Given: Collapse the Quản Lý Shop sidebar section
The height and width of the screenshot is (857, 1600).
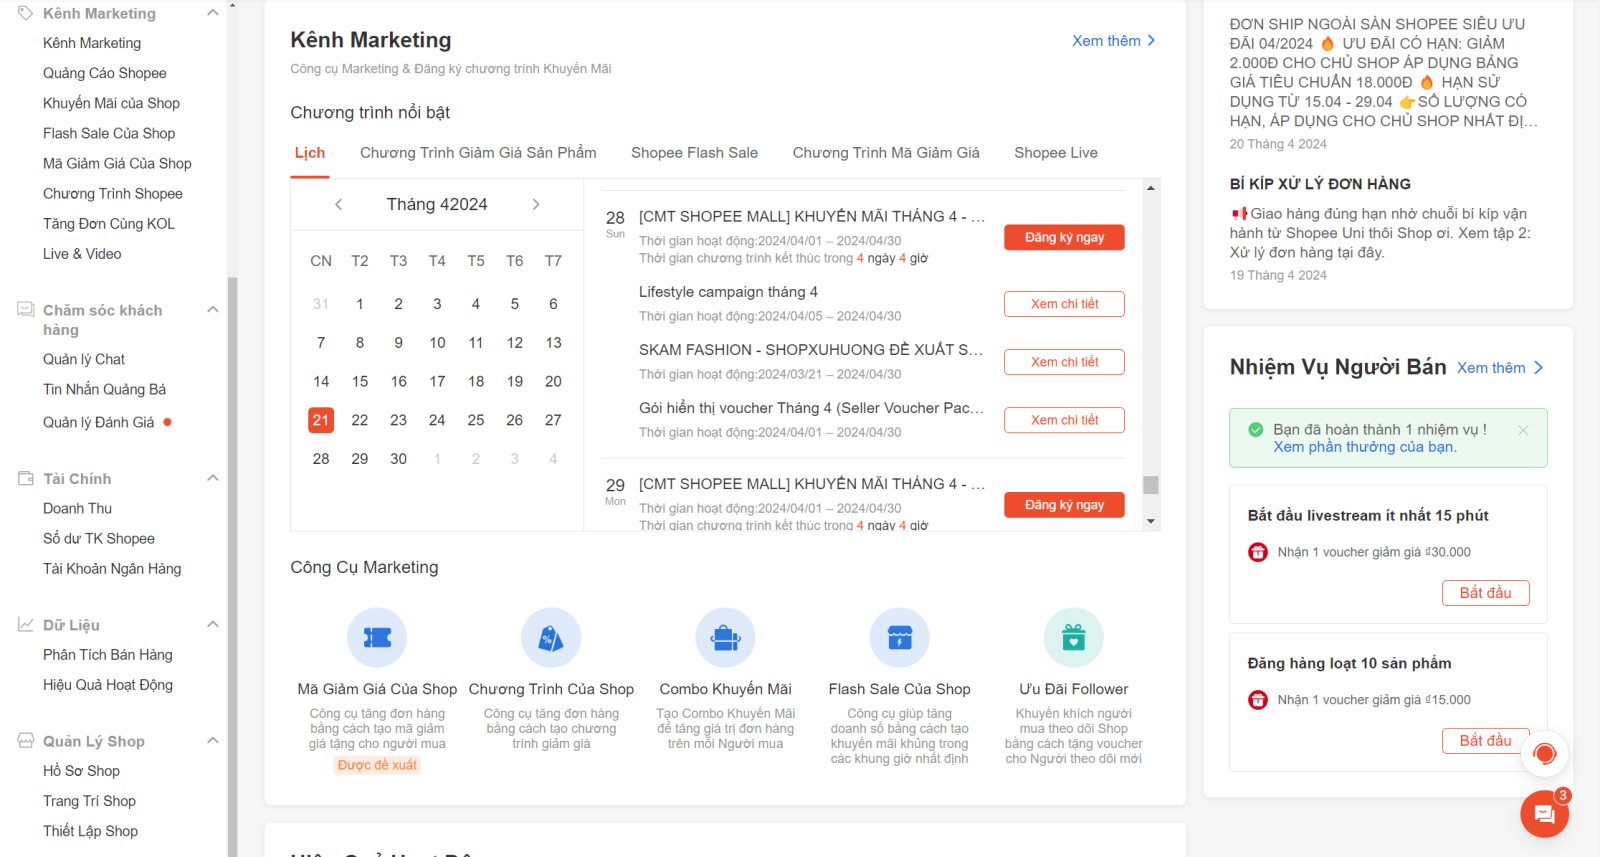Looking at the screenshot, I should pyautogui.click(x=212, y=741).
